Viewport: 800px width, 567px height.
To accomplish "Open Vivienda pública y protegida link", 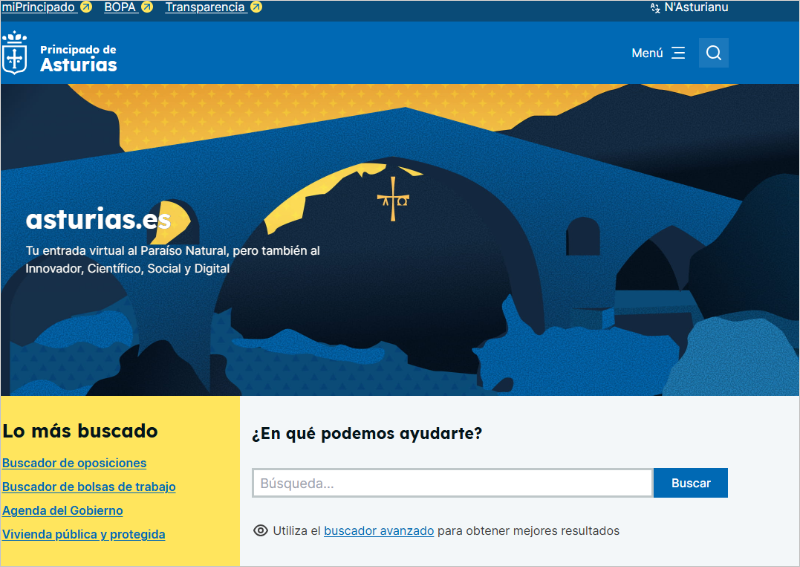I will click(x=84, y=534).
